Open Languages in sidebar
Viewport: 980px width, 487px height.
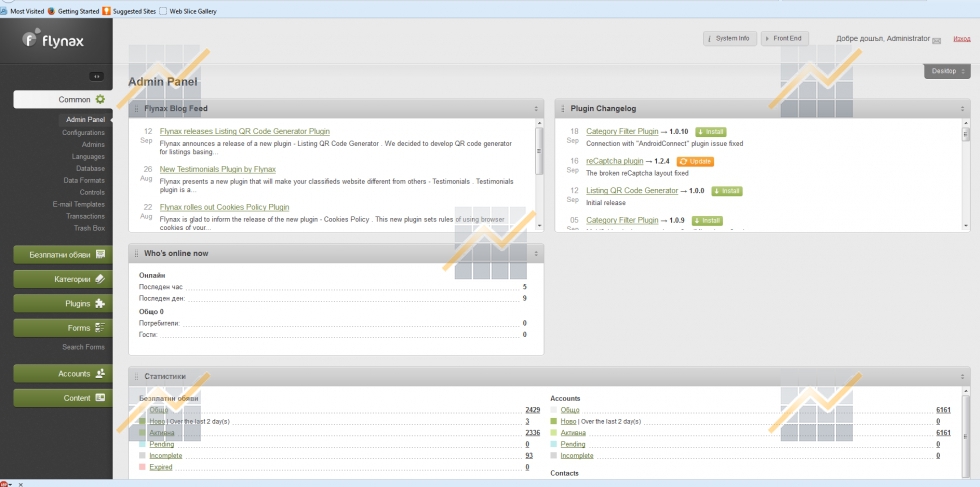click(x=88, y=156)
